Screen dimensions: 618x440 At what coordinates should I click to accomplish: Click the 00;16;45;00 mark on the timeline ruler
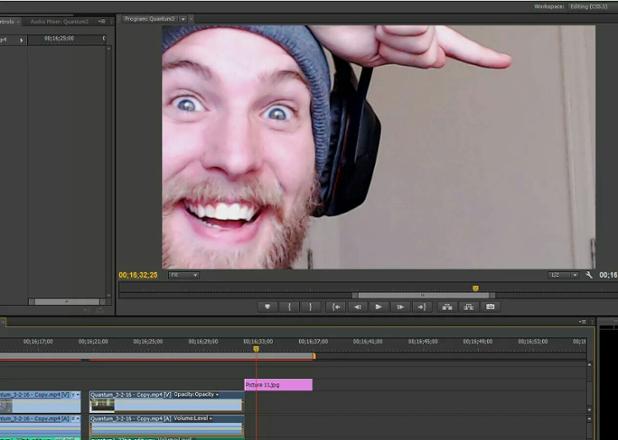pos(423,341)
